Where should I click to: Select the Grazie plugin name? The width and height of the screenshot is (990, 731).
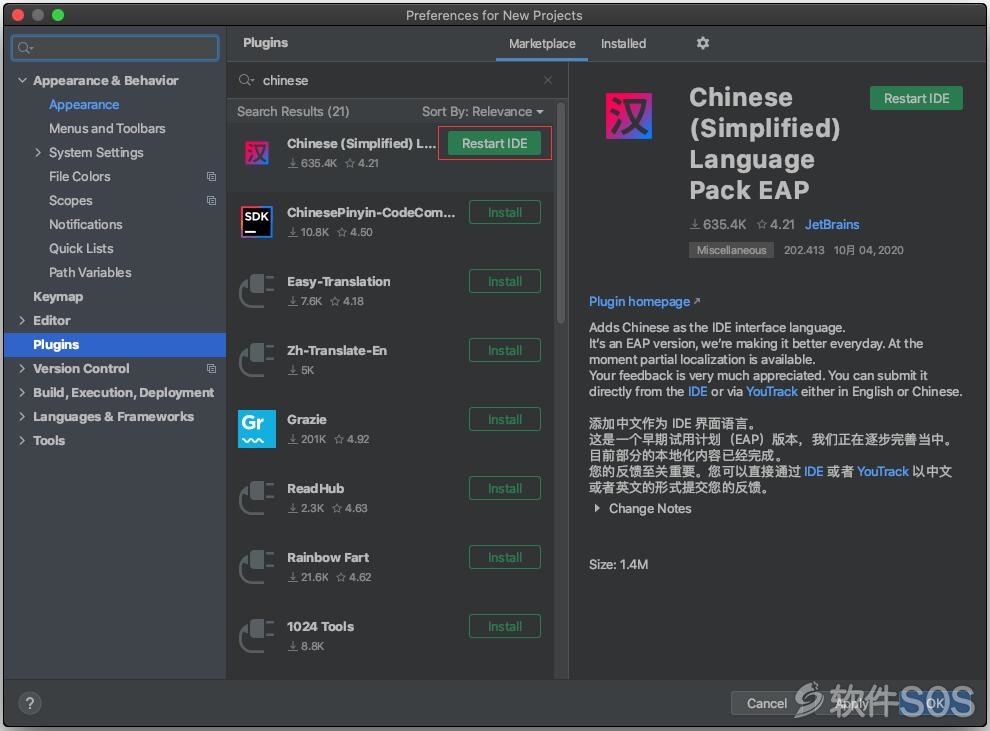[x=306, y=419]
